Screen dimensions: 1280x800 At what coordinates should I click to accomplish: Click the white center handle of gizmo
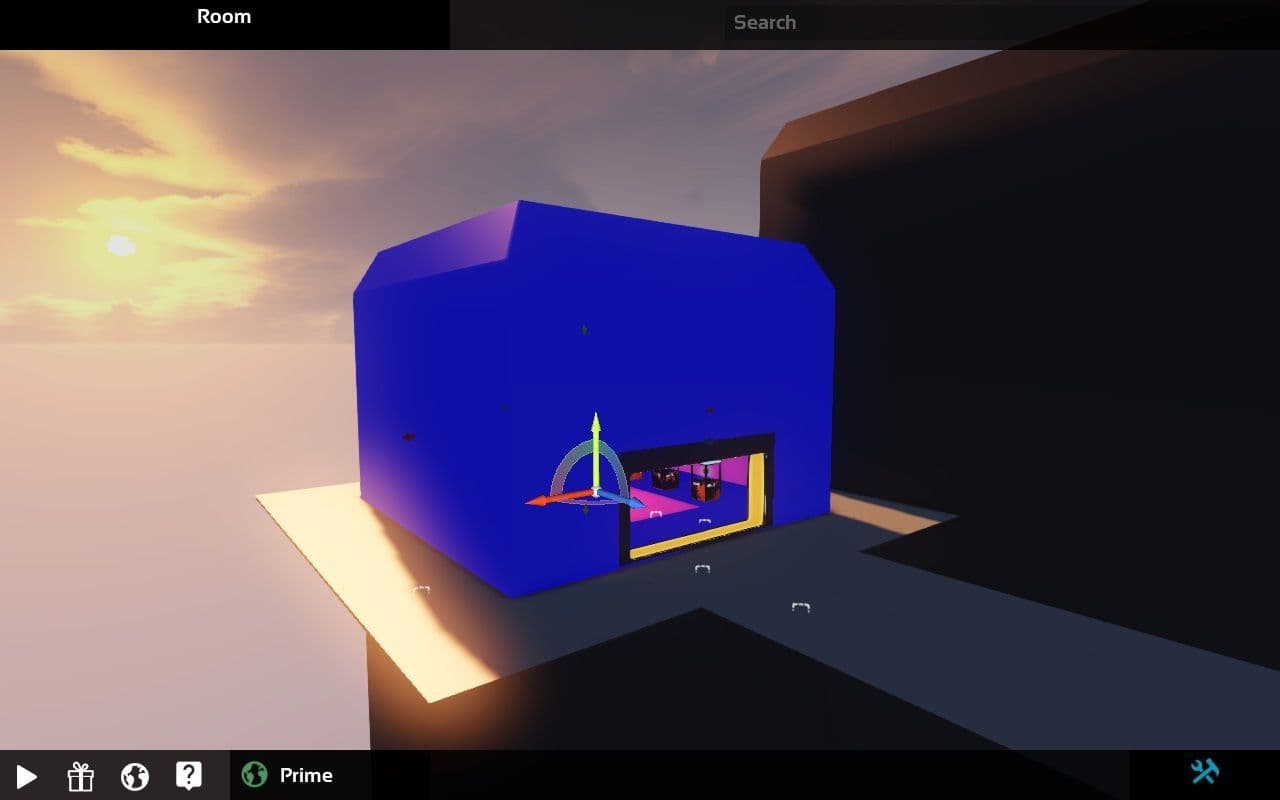(595, 492)
